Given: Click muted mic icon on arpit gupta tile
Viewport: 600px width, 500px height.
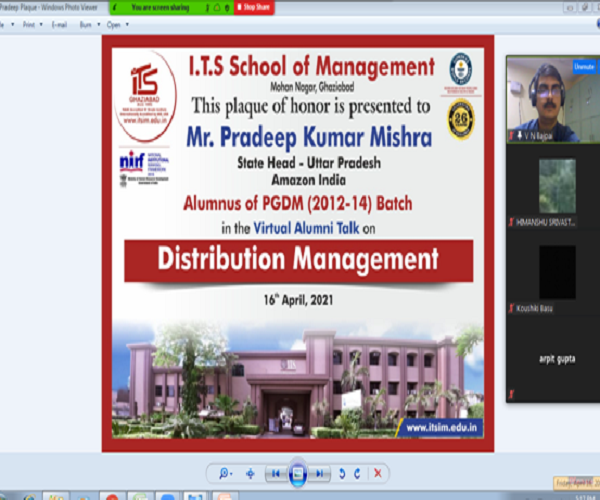Looking at the screenshot, I should tap(511, 394).
